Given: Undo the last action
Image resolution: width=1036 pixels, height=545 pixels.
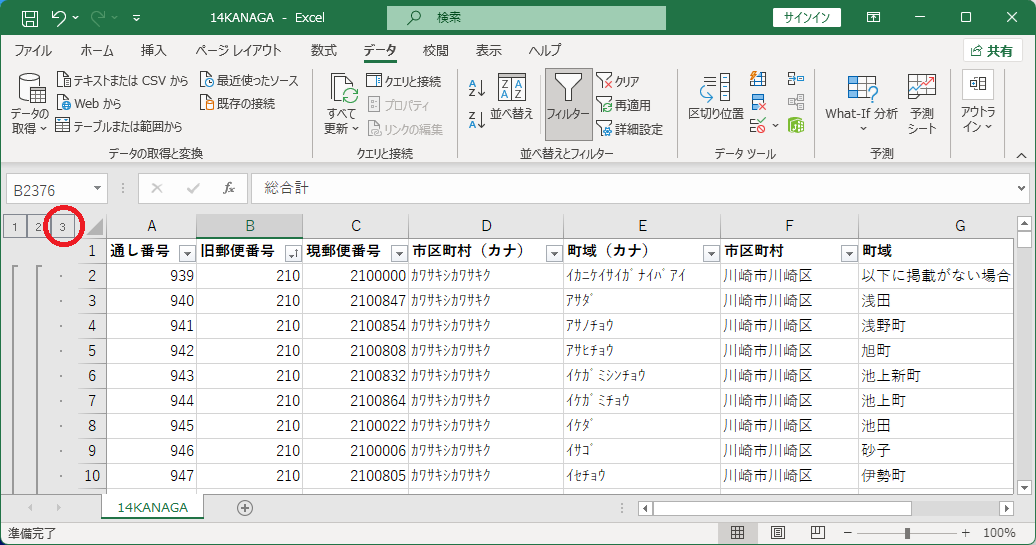Looking at the screenshot, I should pos(58,18).
